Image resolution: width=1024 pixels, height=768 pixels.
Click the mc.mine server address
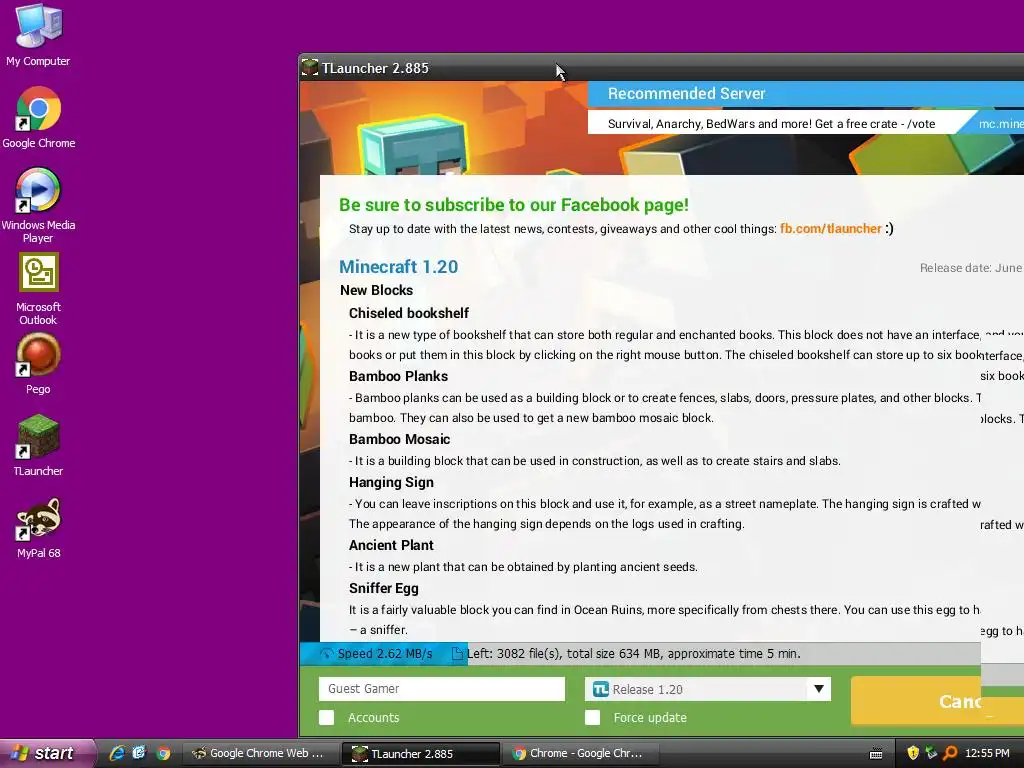pyautogui.click(x=1000, y=123)
